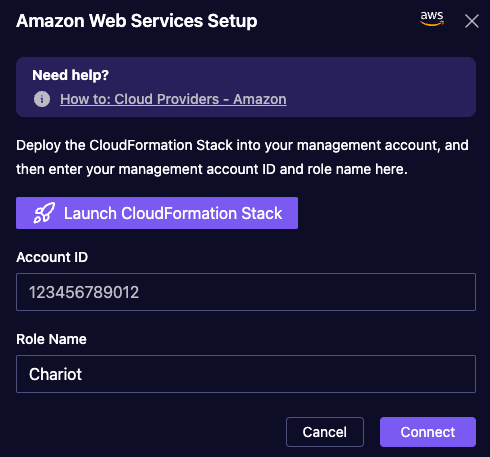Screen dimensions: 490x457
Task: Click the AWS logo icon
Action: click(x=432, y=19)
